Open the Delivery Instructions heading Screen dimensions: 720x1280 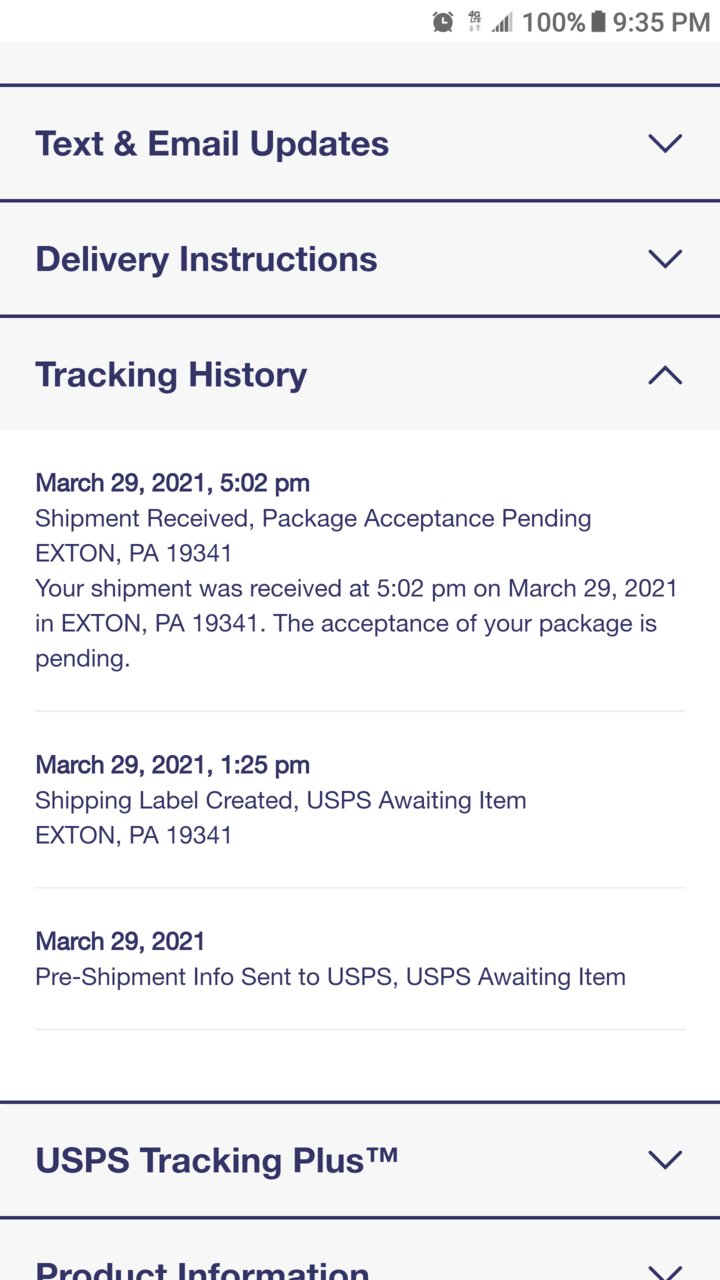206,260
